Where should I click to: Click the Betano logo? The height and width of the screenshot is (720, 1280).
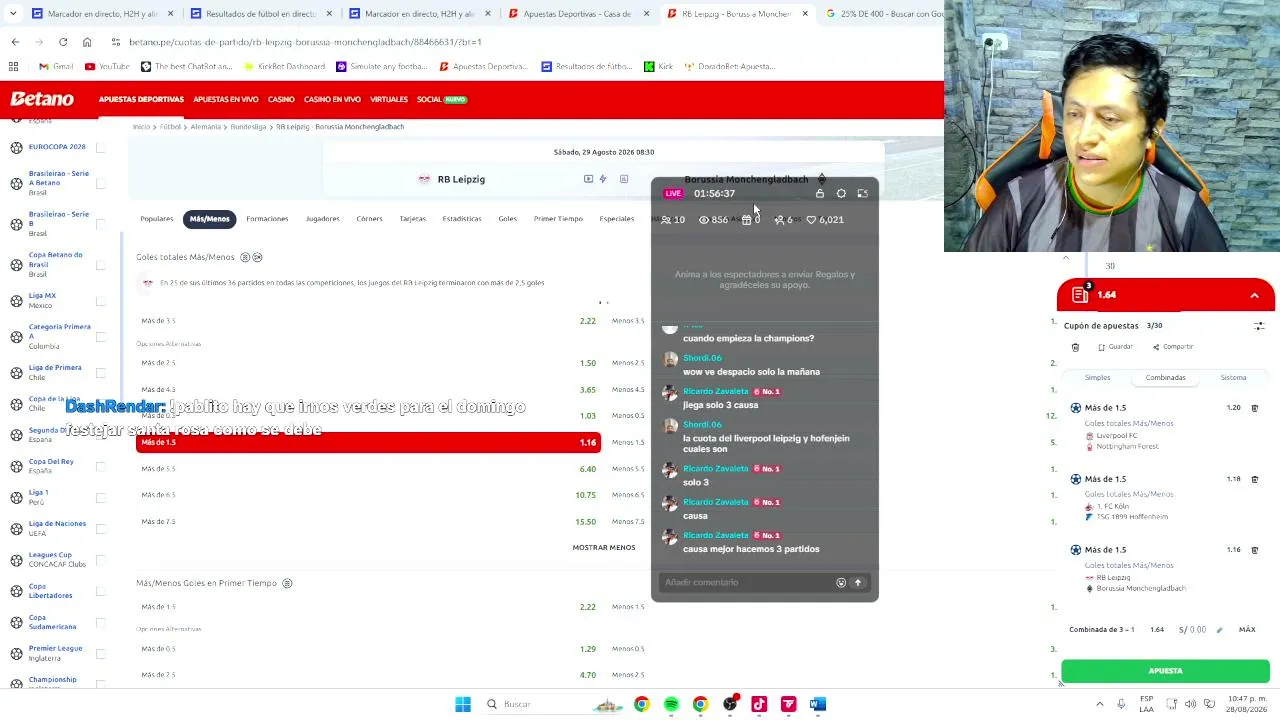[42, 99]
